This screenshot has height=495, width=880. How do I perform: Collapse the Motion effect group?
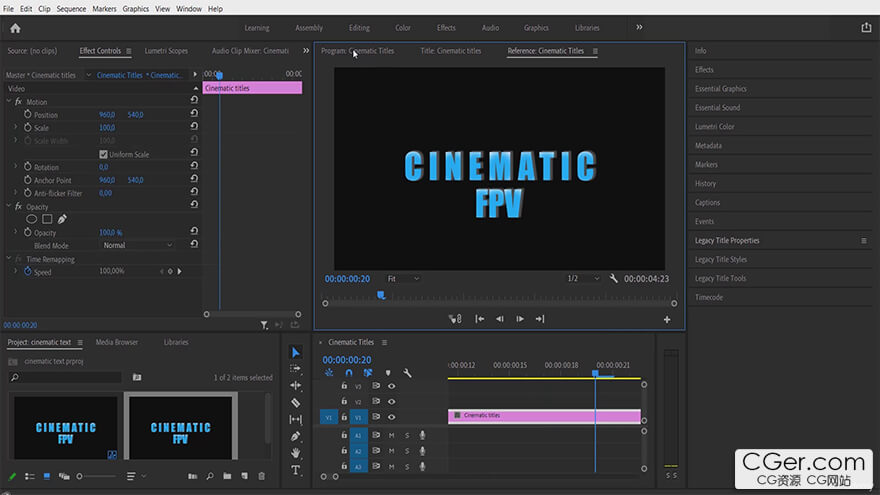(9, 102)
